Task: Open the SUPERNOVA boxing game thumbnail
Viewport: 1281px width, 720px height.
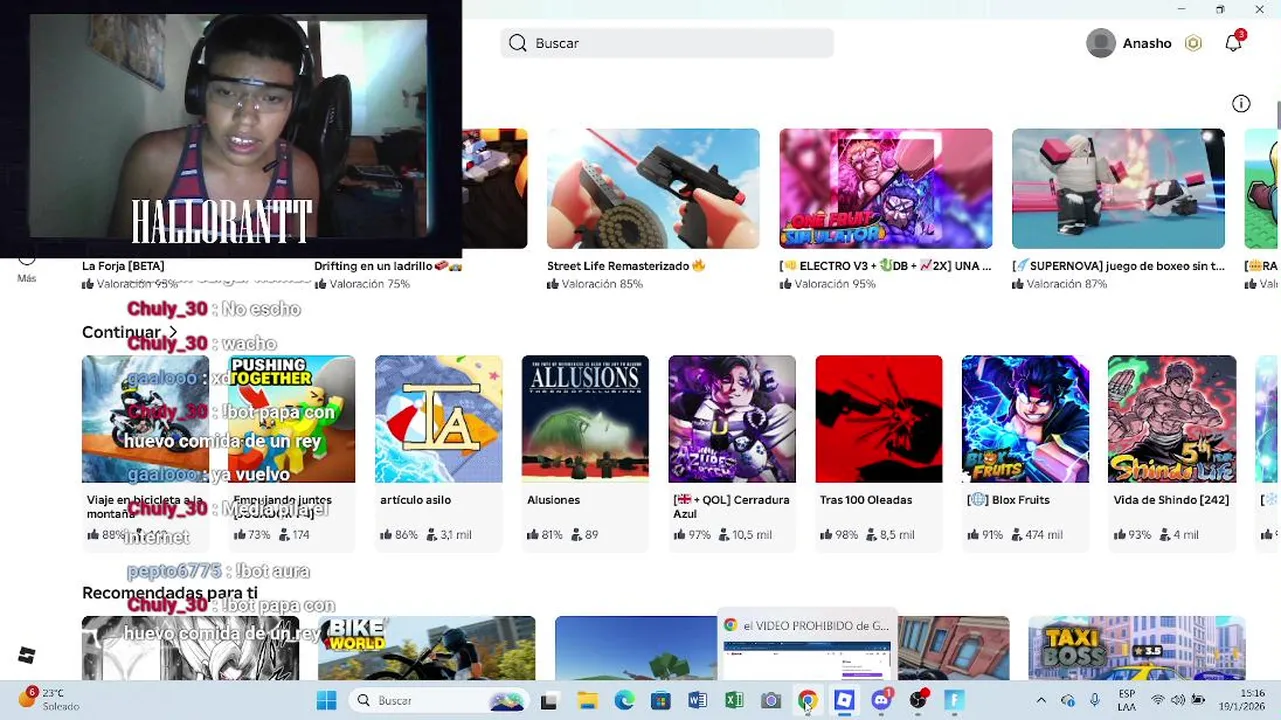Action: (x=1118, y=188)
